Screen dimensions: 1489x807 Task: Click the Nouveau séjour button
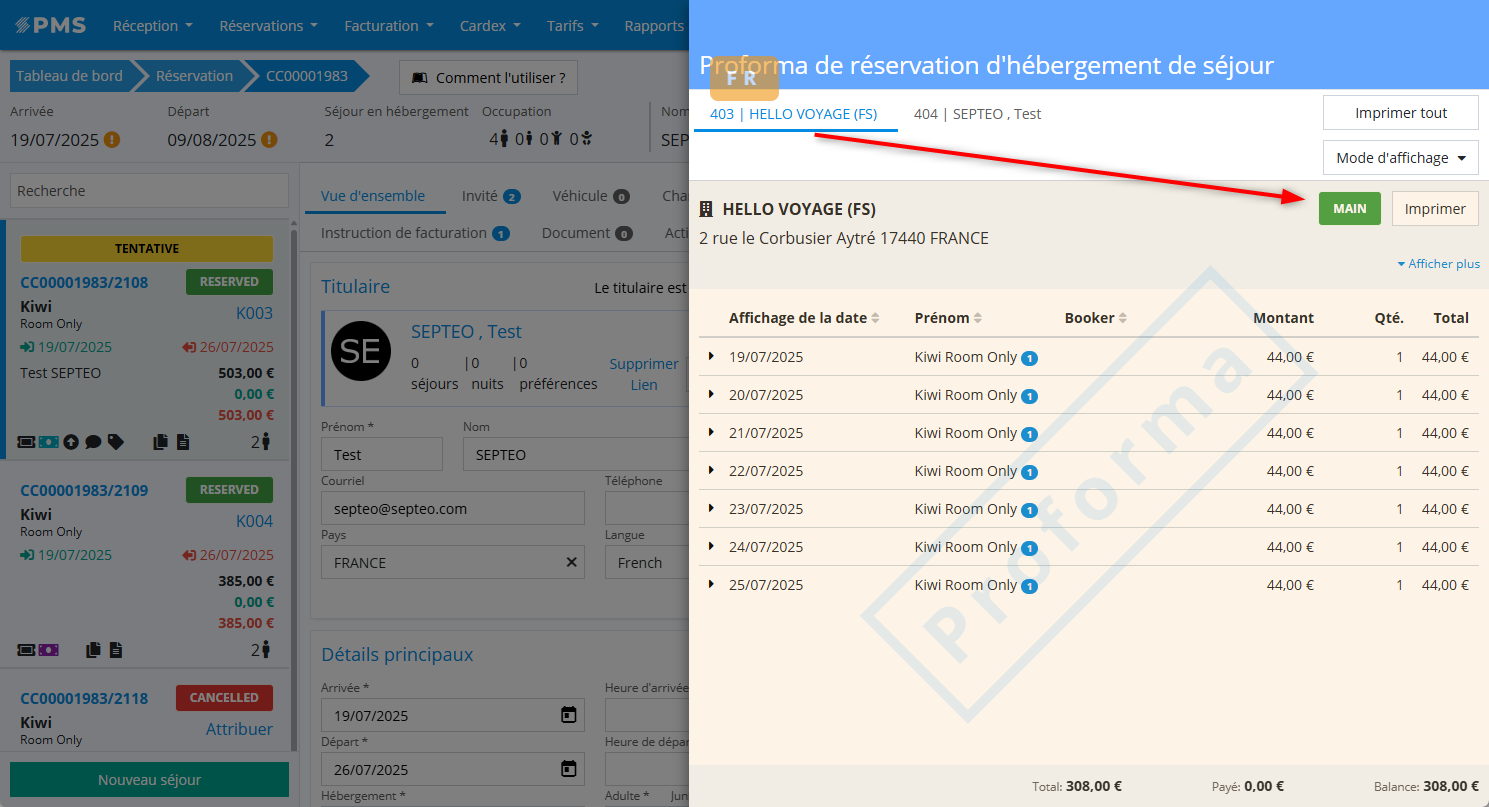click(x=149, y=780)
